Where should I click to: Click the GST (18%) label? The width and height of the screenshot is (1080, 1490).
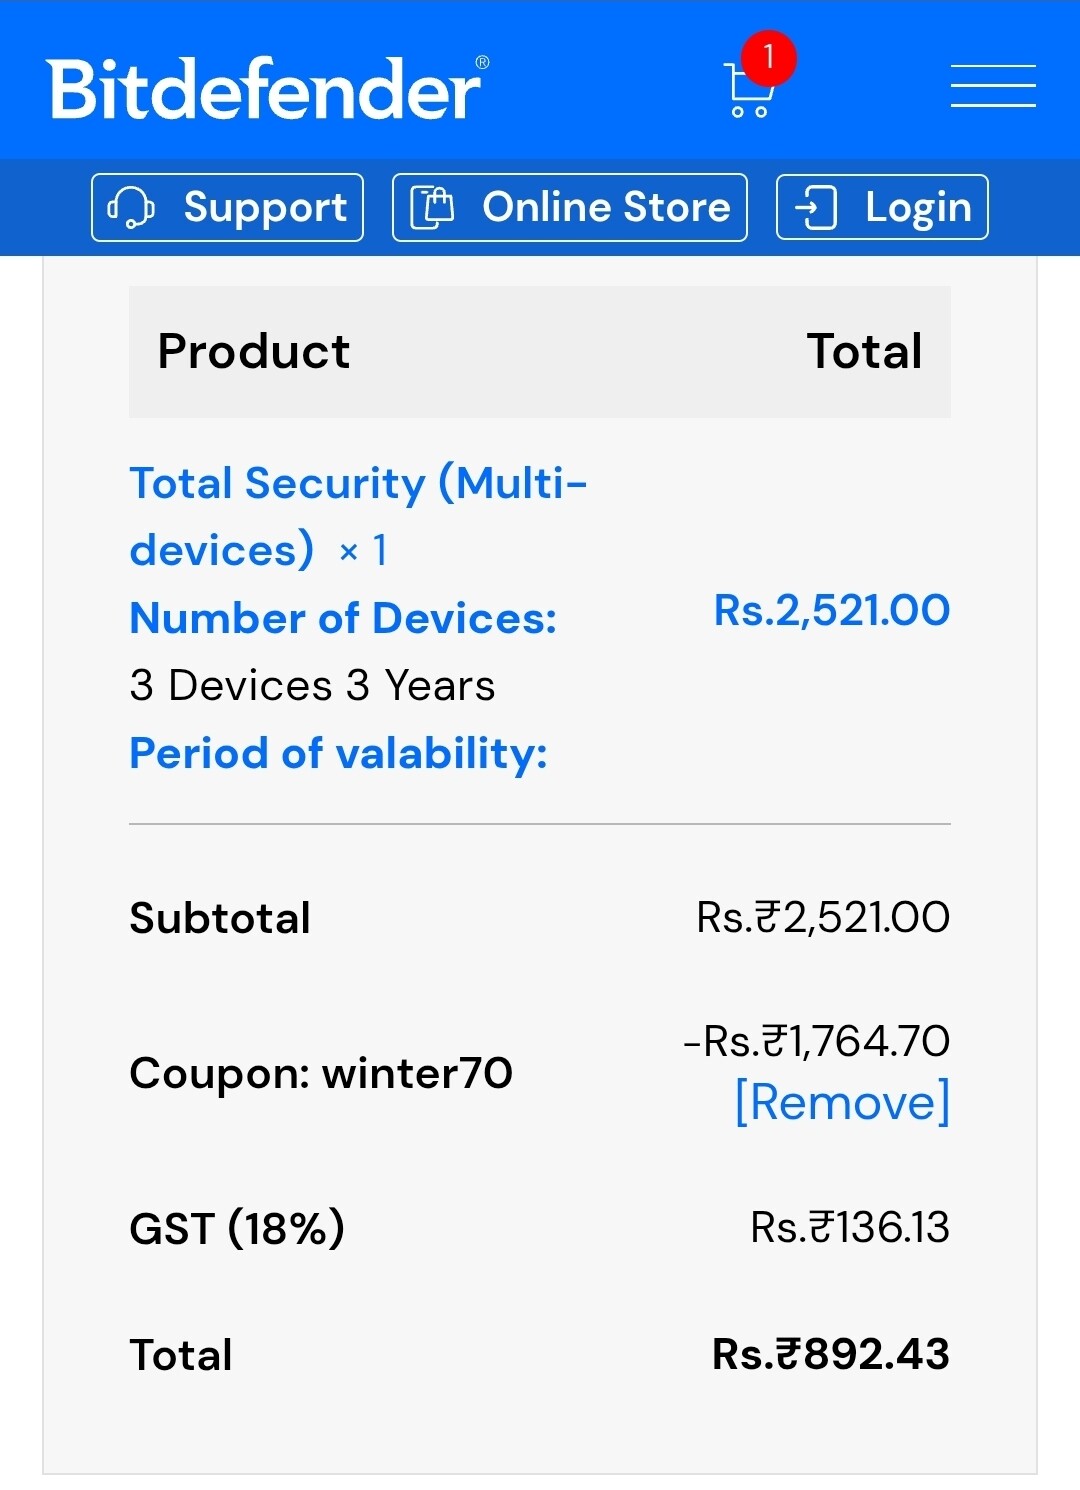[x=237, y=1228]
